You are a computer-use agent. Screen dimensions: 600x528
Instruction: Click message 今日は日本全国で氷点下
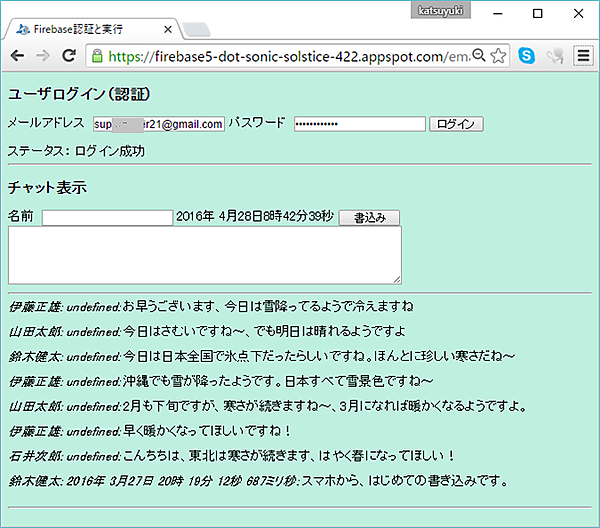(319, 356)
